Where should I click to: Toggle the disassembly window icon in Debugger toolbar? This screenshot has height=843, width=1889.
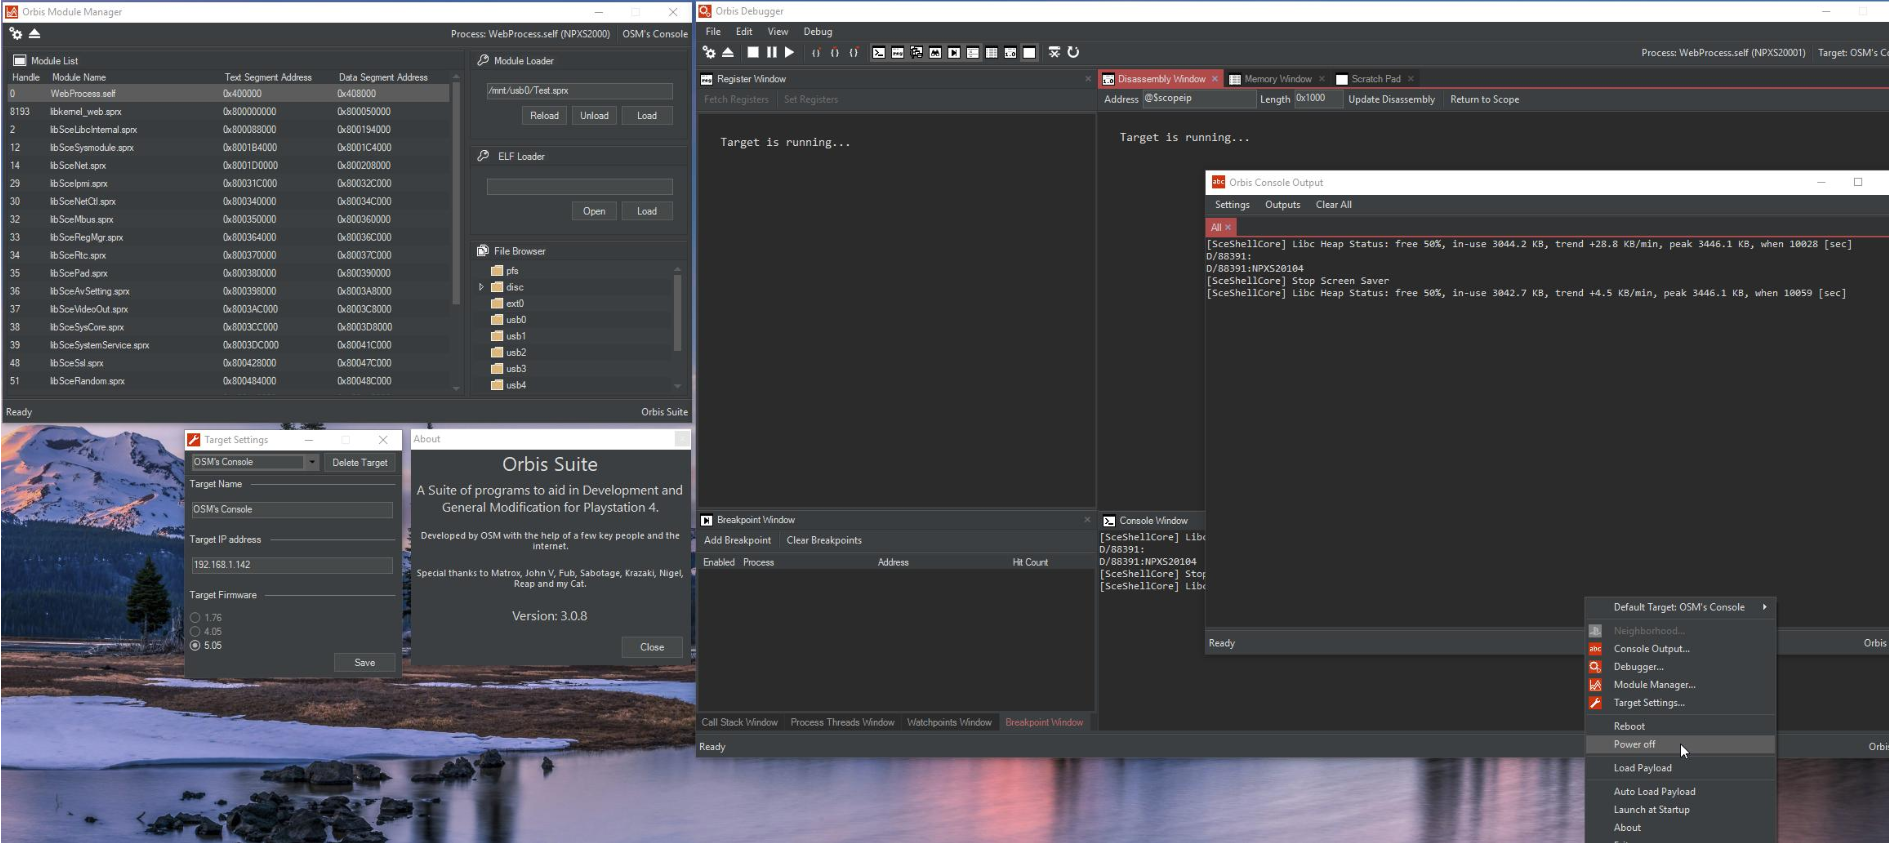pos(973,52)
